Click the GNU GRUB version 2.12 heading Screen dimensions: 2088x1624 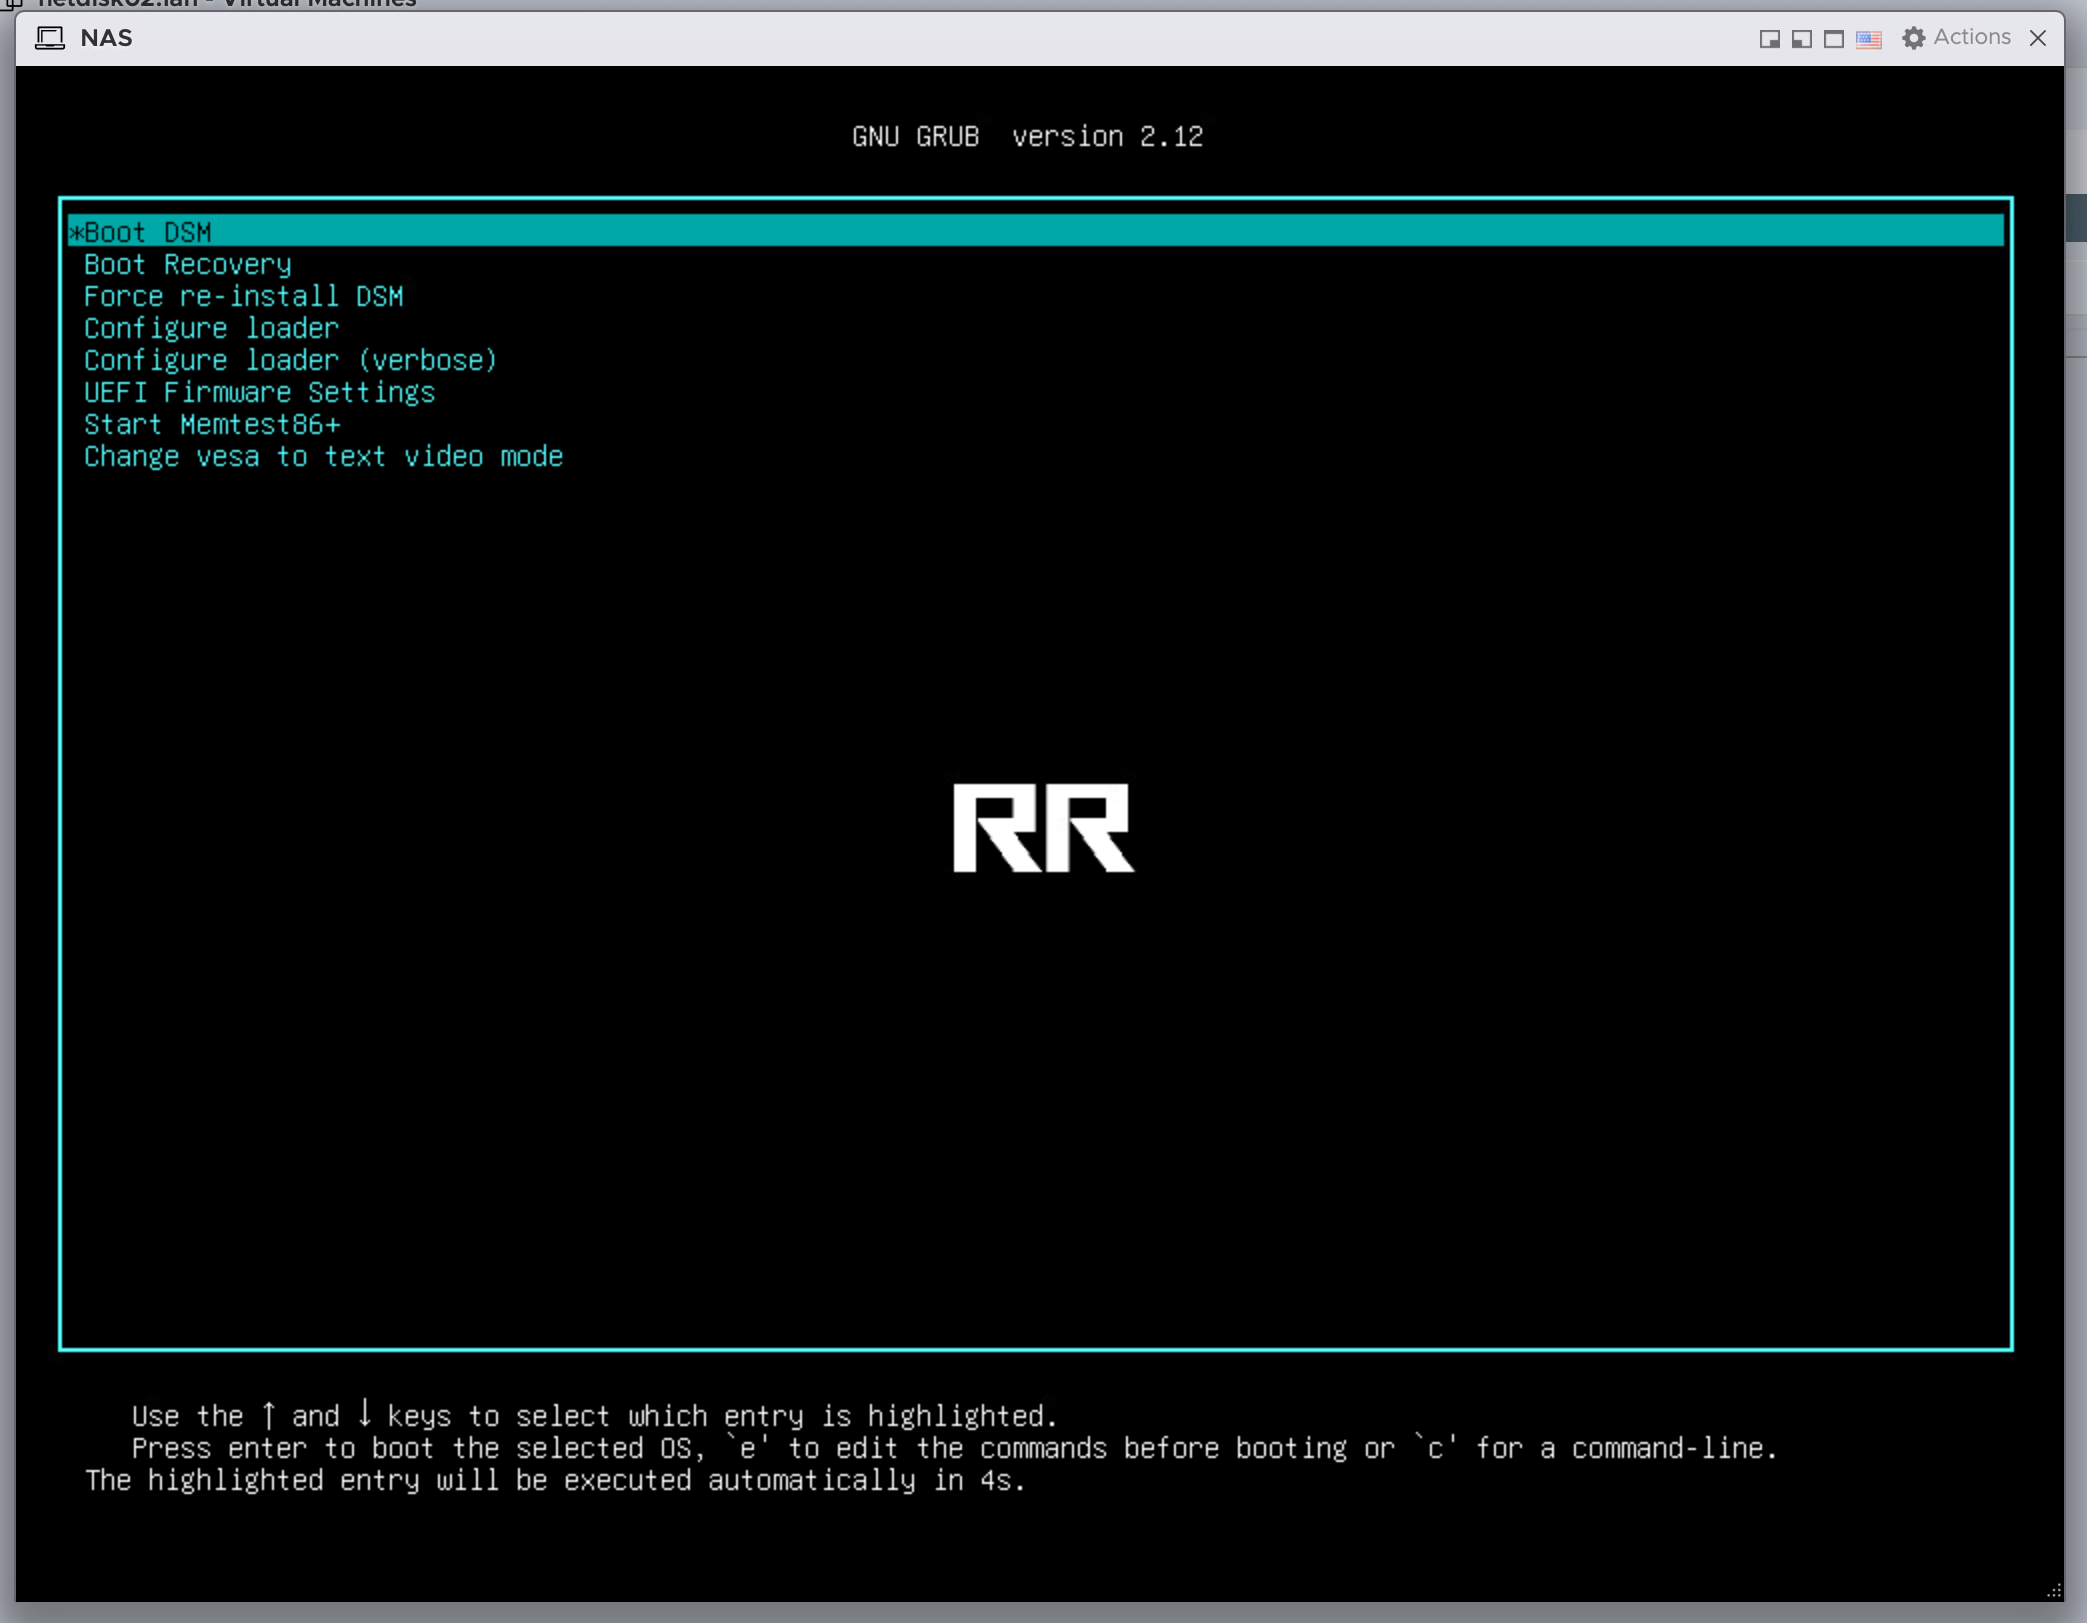tap(1028, 137)
